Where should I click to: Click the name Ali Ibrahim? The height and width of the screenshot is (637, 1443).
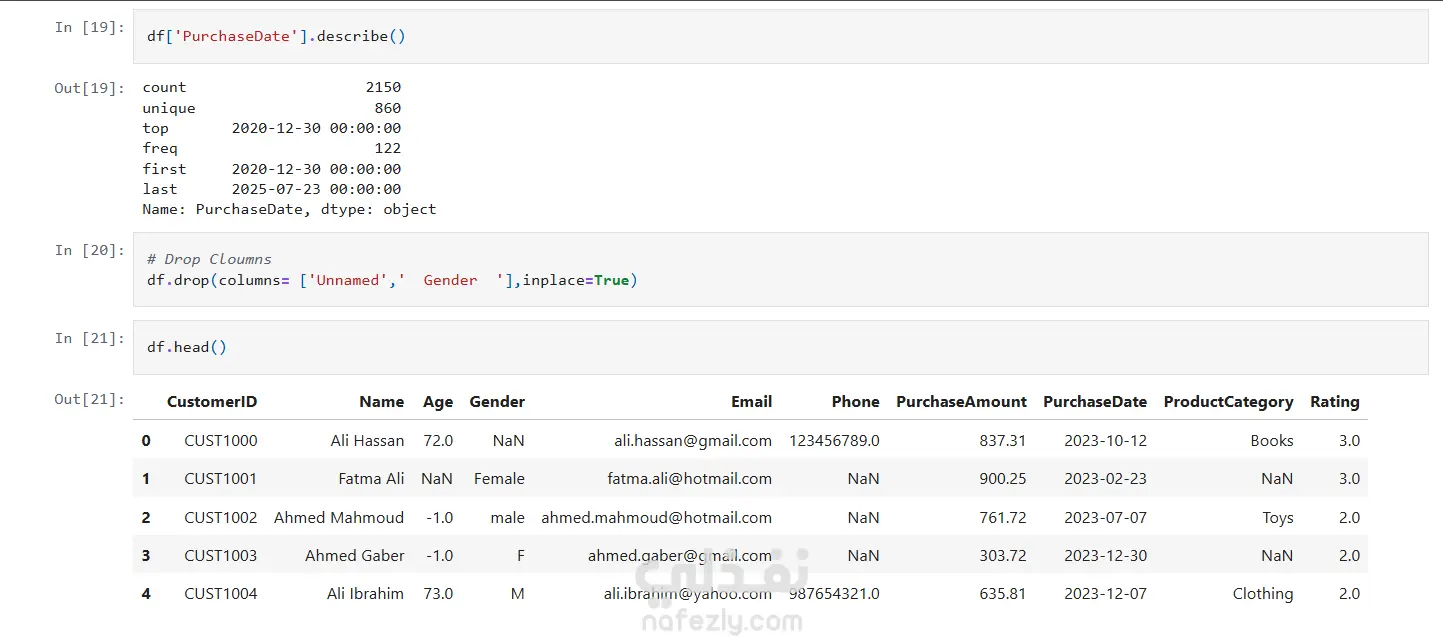pos(366,594)
